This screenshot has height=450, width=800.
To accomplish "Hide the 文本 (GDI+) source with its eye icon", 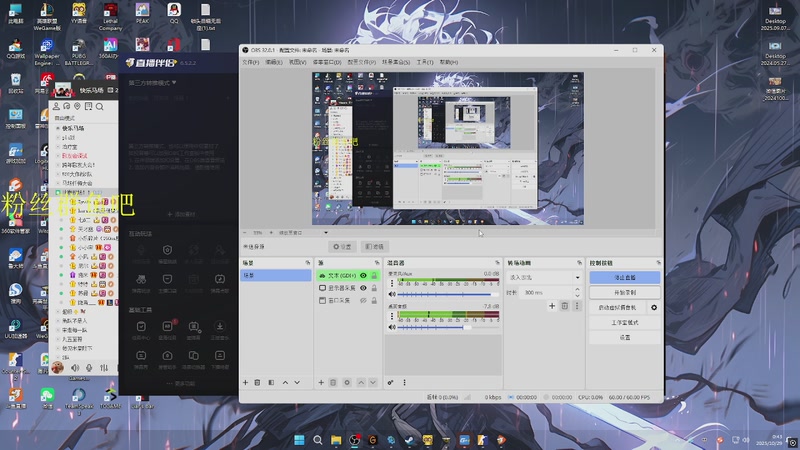I will pyautogui.click(x=363, y=275).
